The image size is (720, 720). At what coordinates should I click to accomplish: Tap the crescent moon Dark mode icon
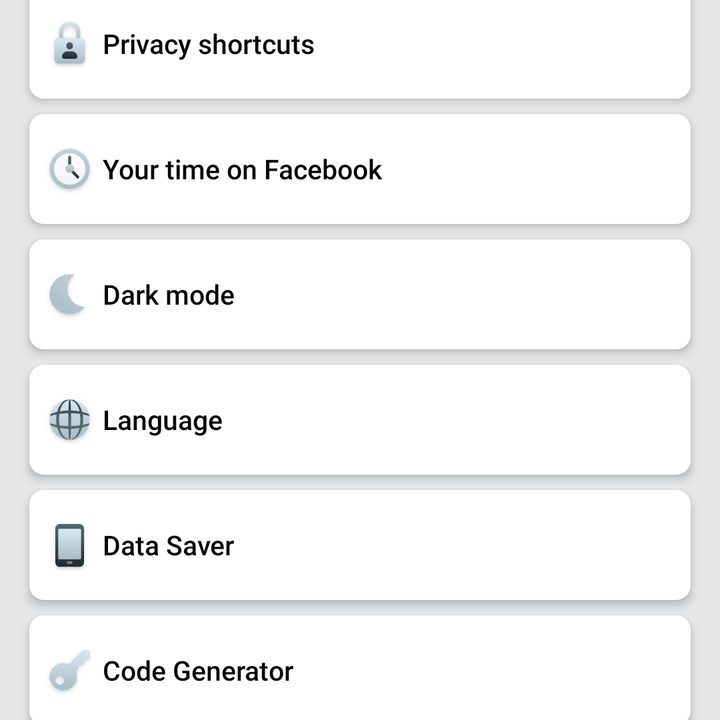[68, 294]
